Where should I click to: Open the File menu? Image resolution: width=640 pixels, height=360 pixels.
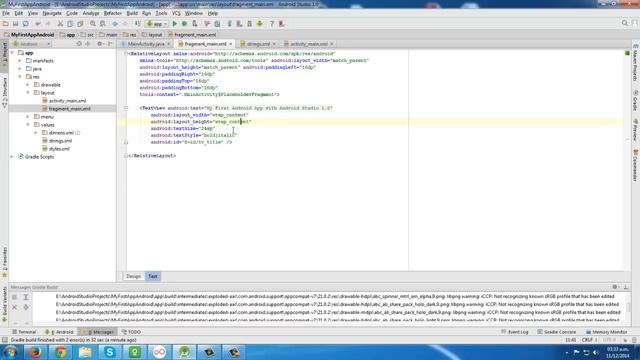(6, 13)
